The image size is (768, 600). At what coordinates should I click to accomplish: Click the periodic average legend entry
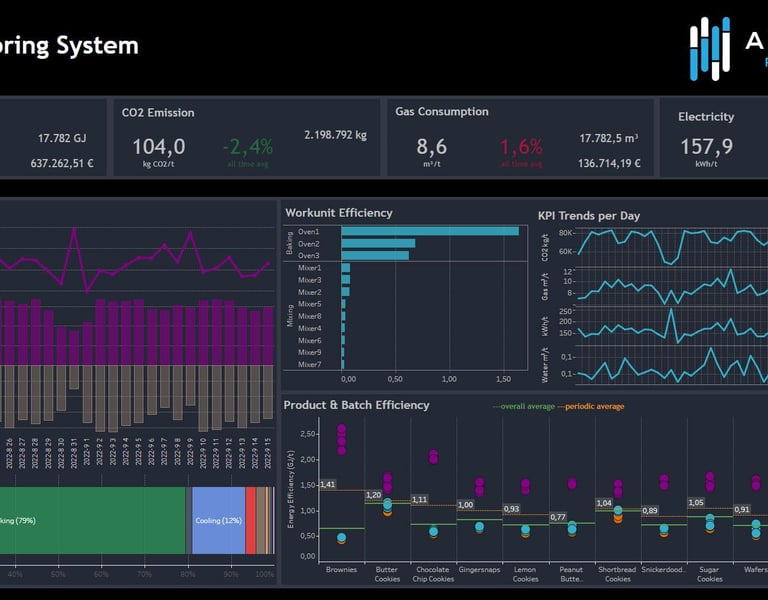click(x=591, y=406)
